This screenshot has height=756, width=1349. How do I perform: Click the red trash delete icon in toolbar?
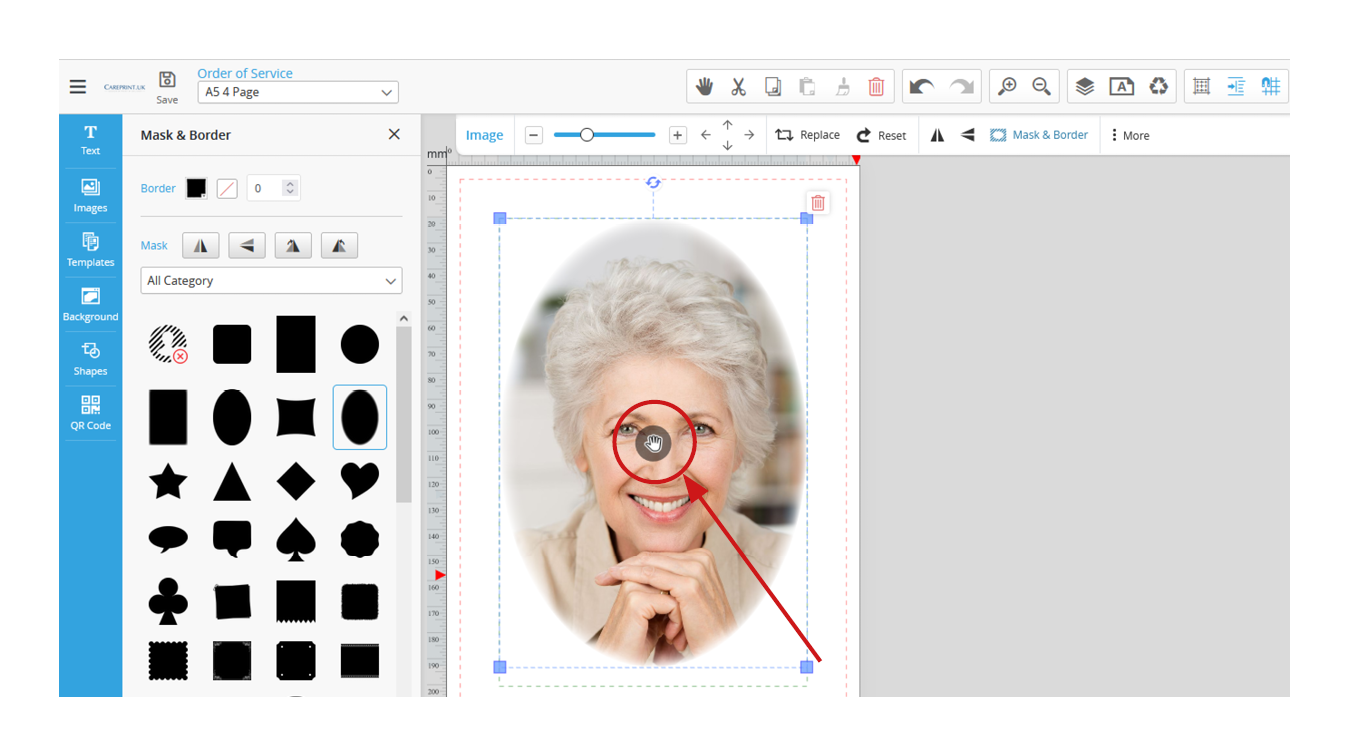point(876,87)
